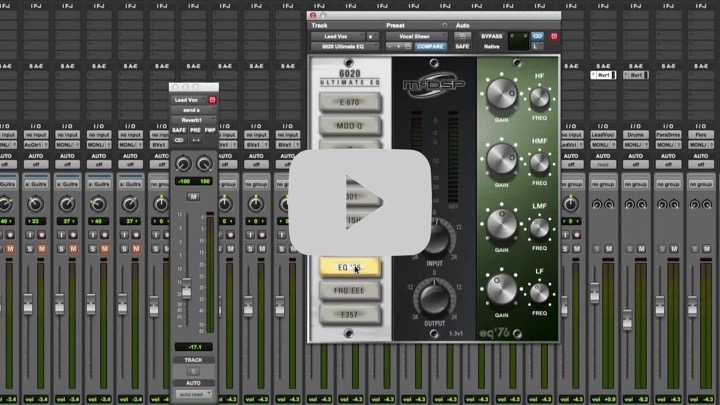Open the 6020 Ultimate EQ plugin selector
The image size is (720, 405).
(x=345, y=46)
